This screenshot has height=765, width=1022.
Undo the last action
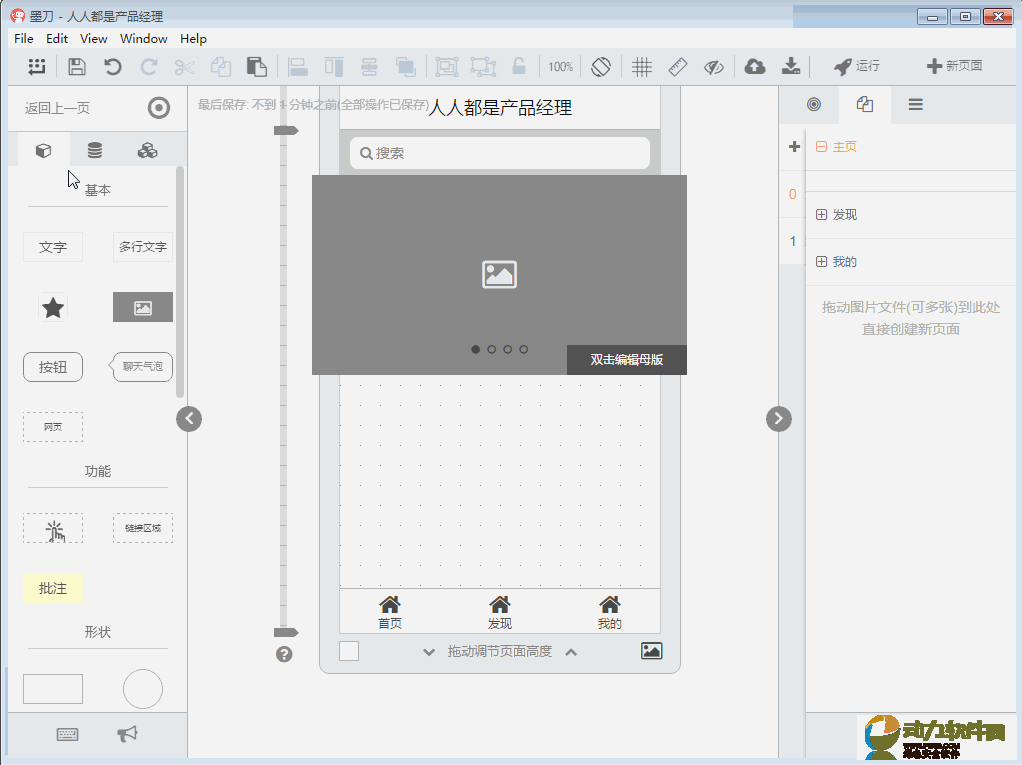click(x=113, y=66)
